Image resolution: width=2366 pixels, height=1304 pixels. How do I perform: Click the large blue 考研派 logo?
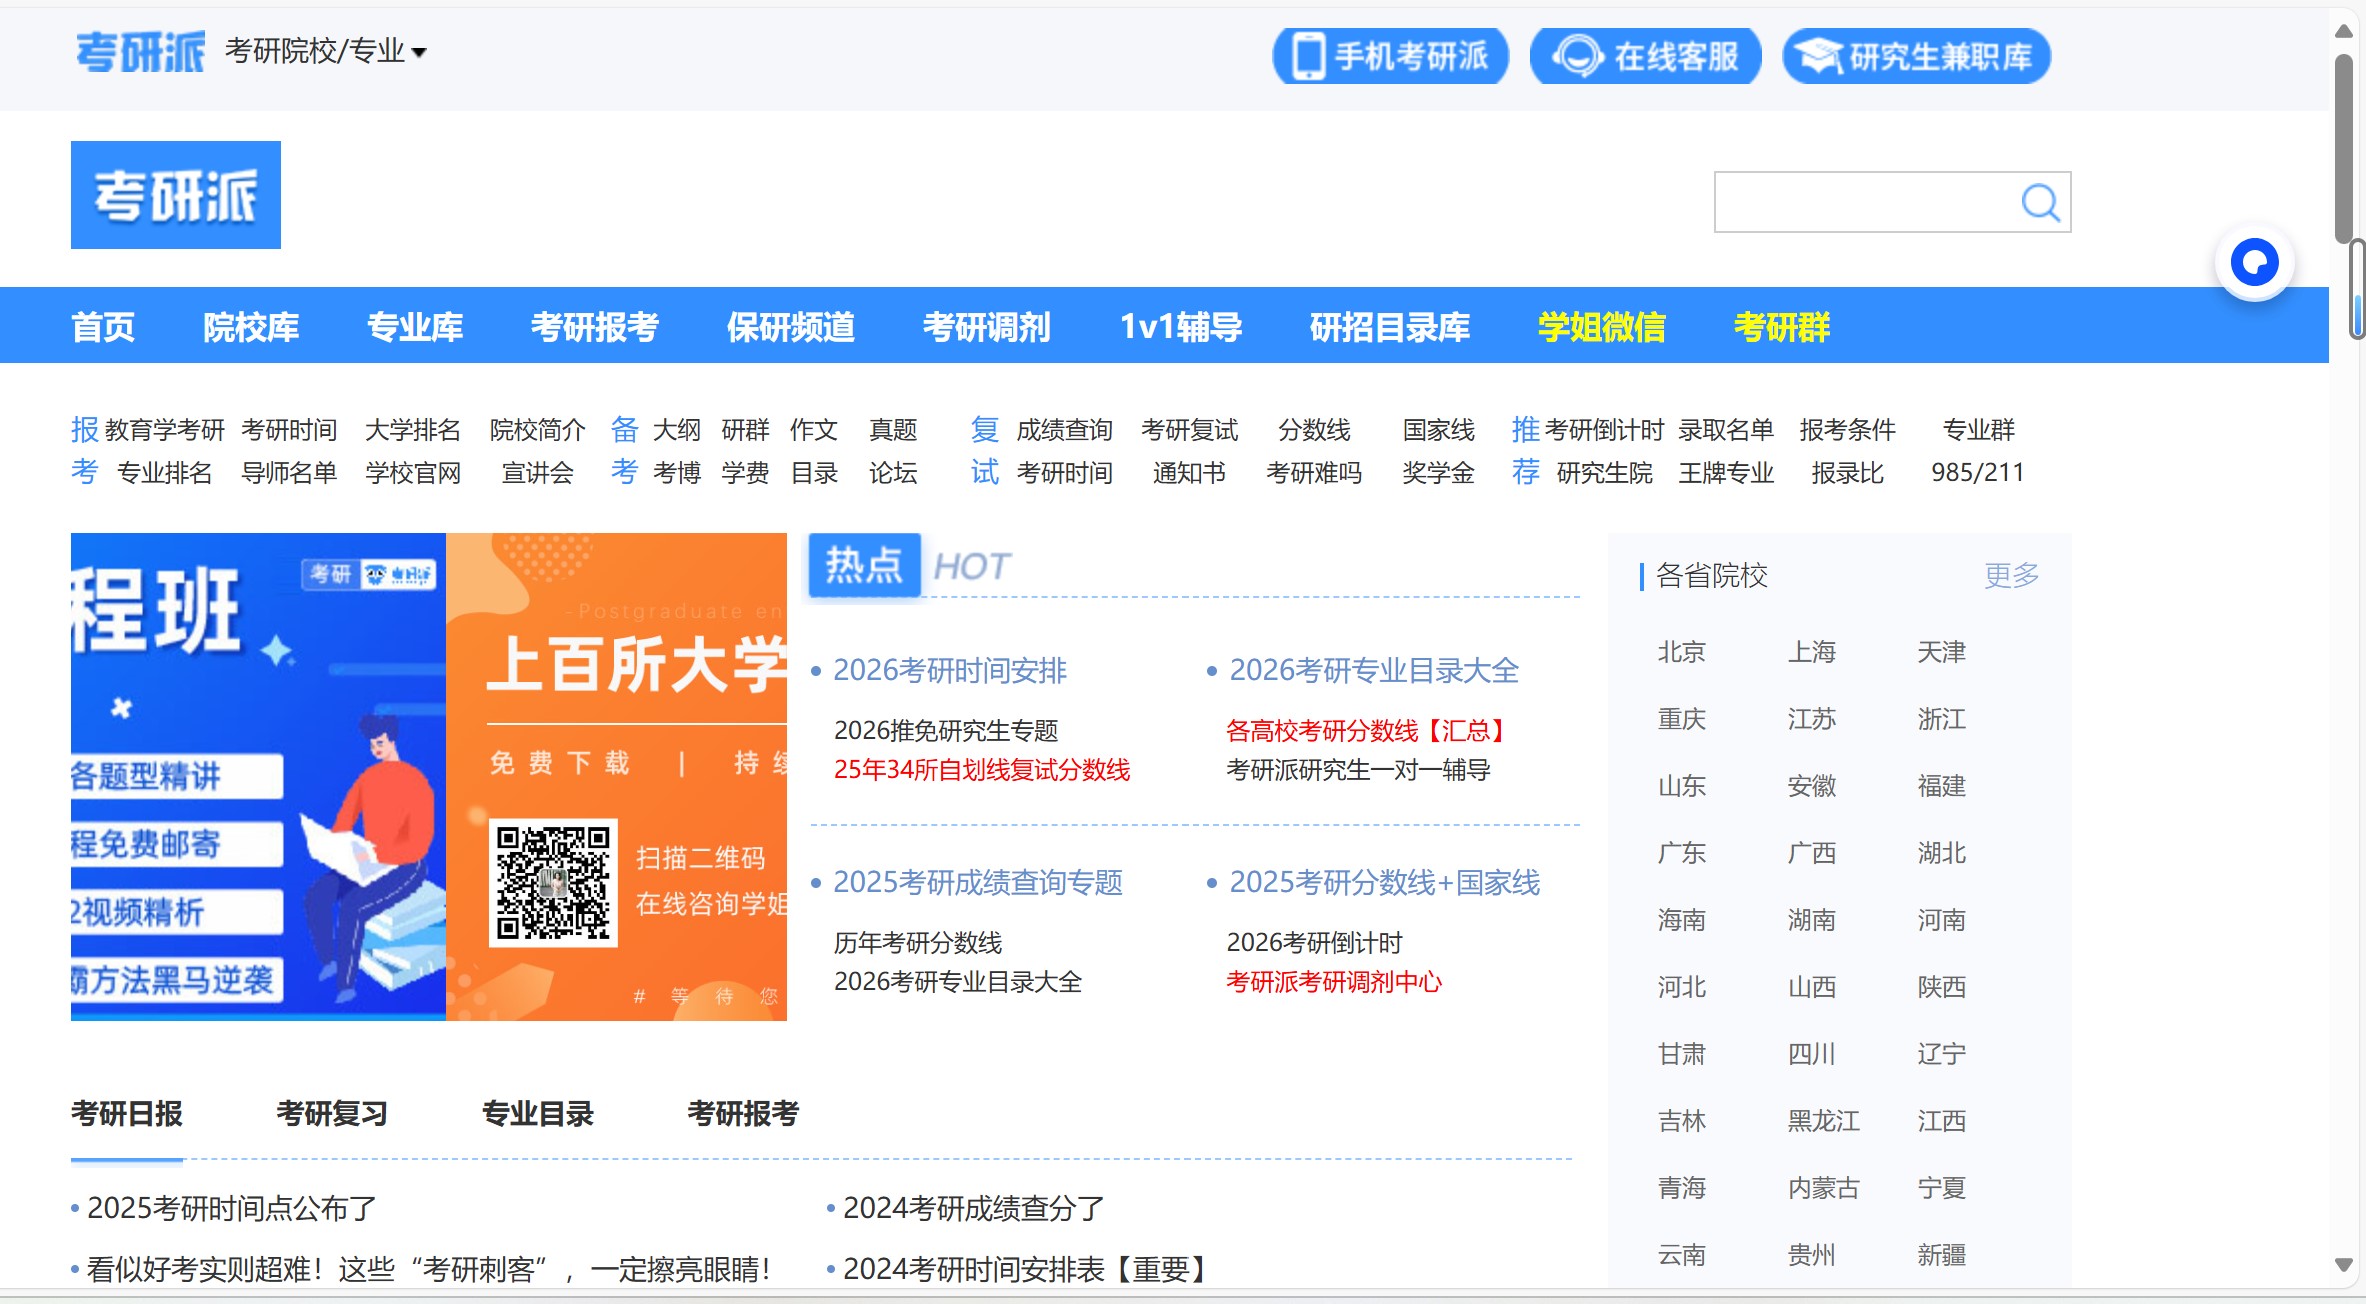point(176,195)
